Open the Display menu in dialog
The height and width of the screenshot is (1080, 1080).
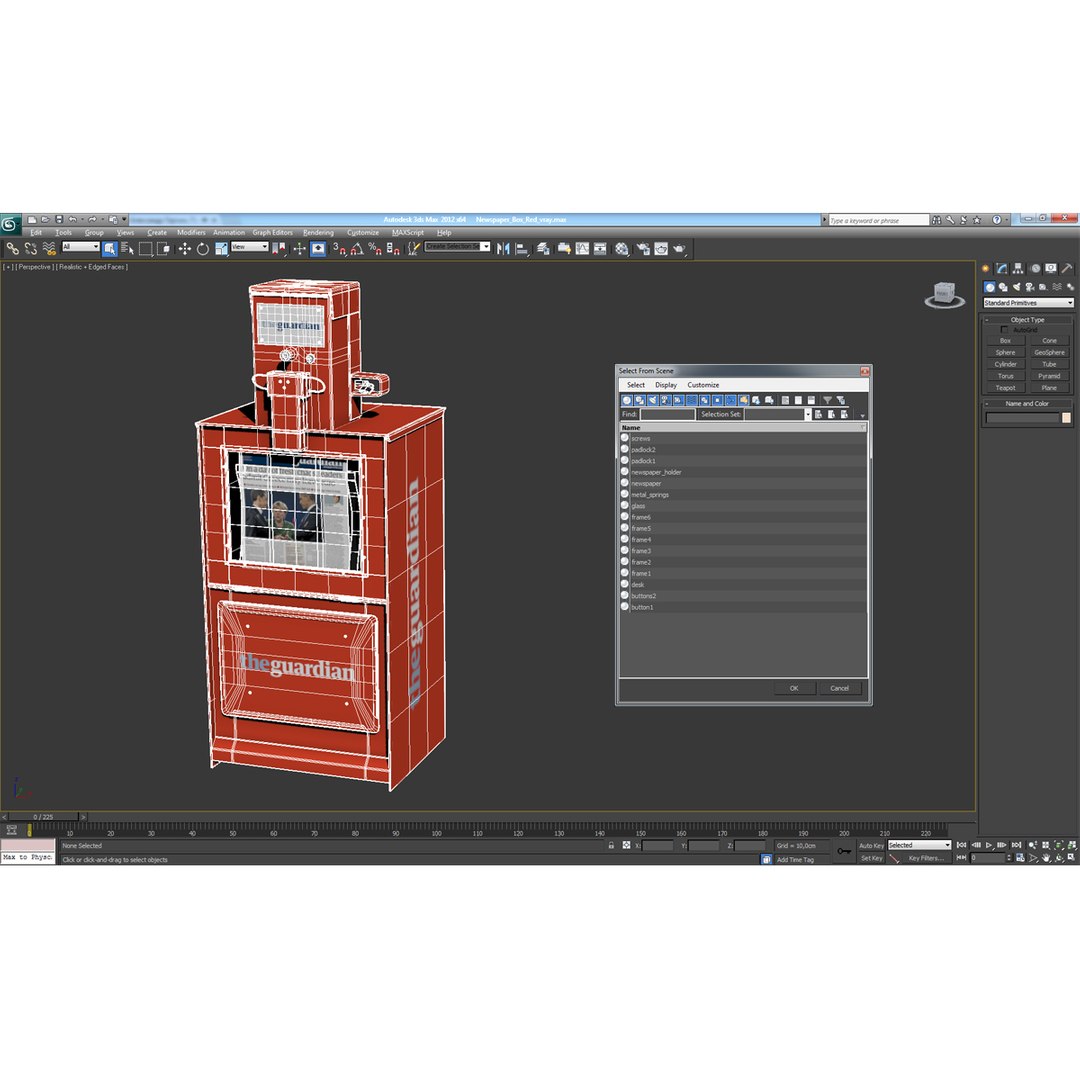tap(665, 385)
